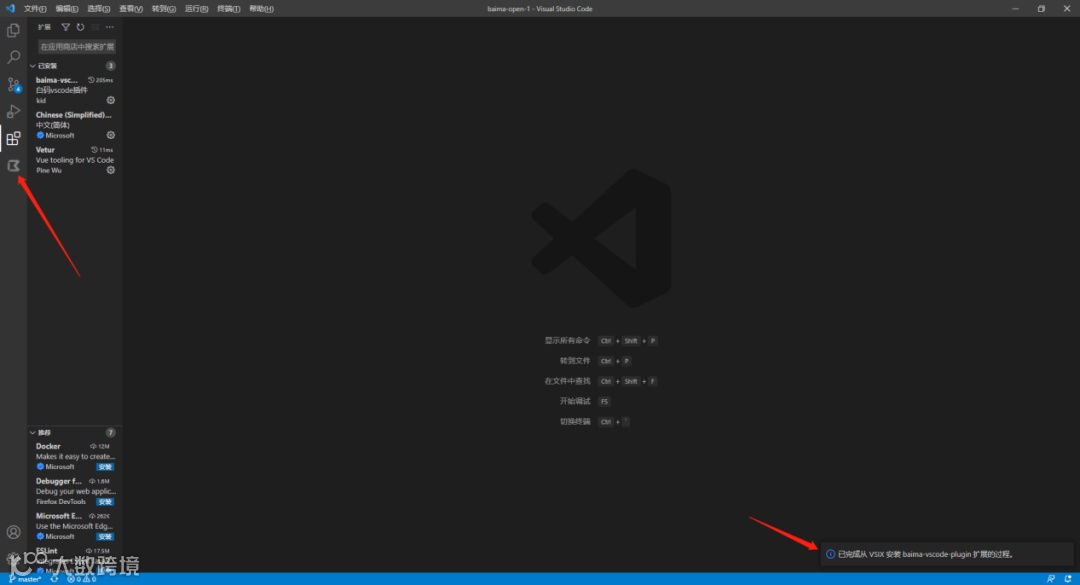Image resolution: width=1080 pixels, height=585 pixels.
Task: Open the 查看(V) menu
Action: (x=131, y=8)
